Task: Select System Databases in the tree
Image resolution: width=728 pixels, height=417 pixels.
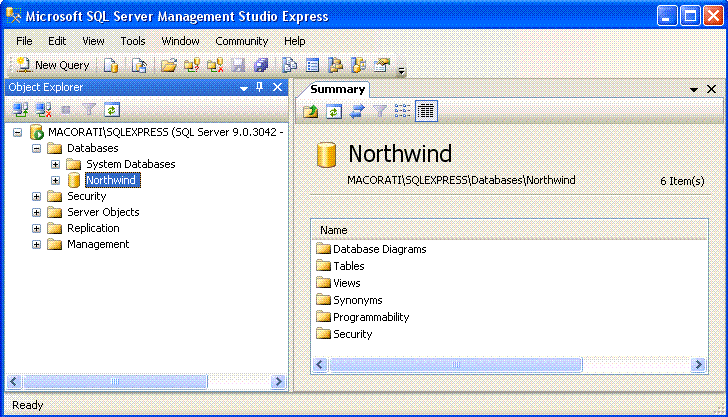Action: pyautogui.click(x=130, y=164)
